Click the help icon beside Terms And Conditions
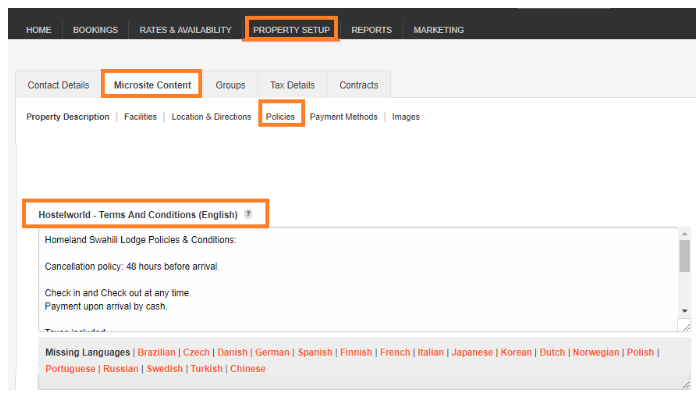 tap(248, 214)
